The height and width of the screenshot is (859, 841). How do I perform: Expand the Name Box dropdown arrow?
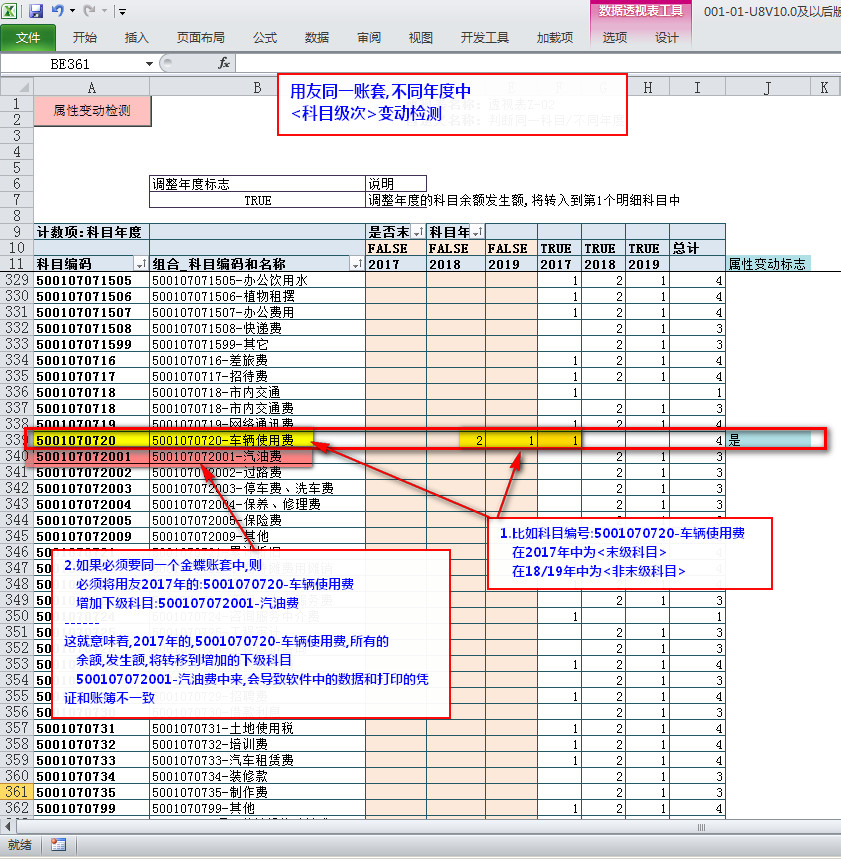[x=149, y=63]
